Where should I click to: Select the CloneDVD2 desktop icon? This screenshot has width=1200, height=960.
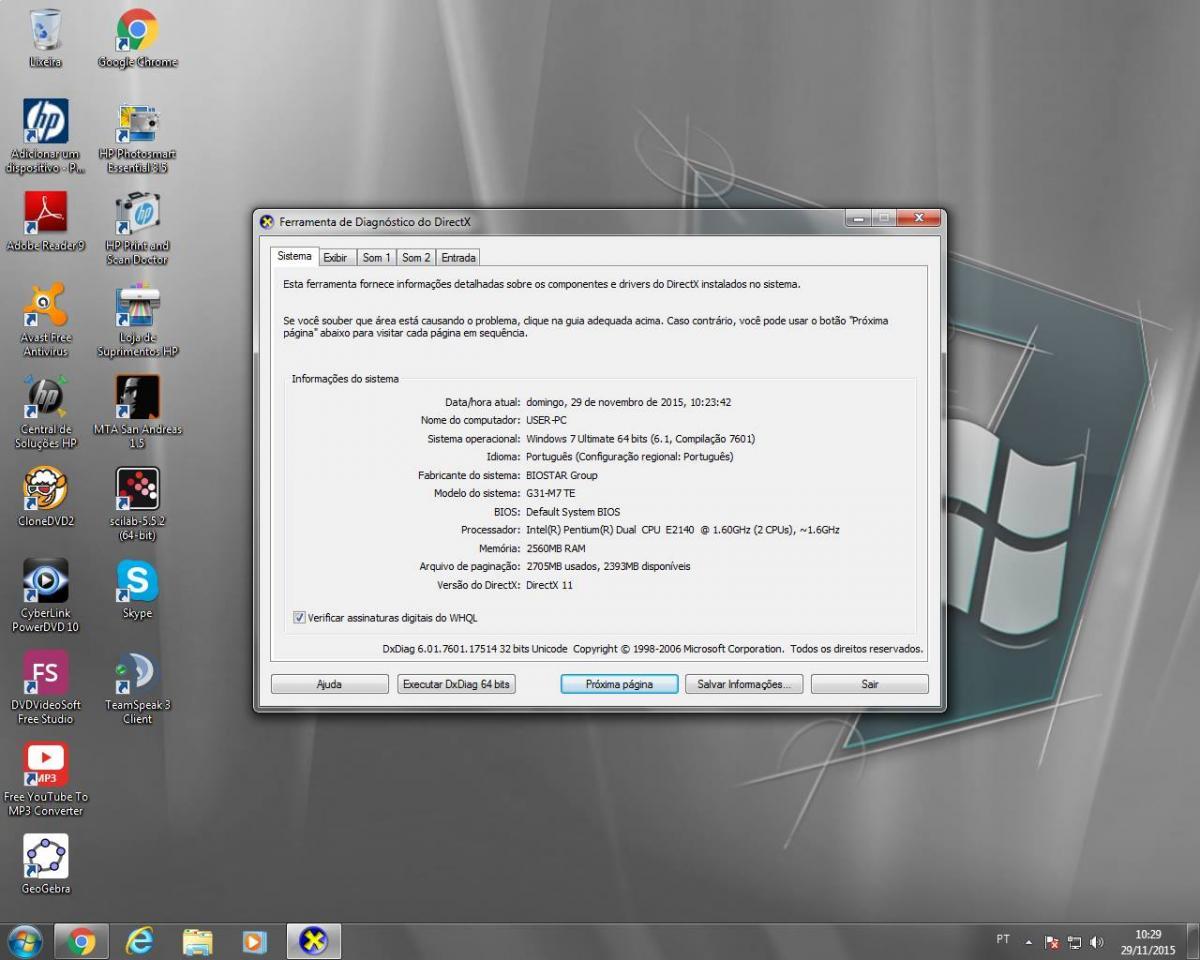point(45,497)
